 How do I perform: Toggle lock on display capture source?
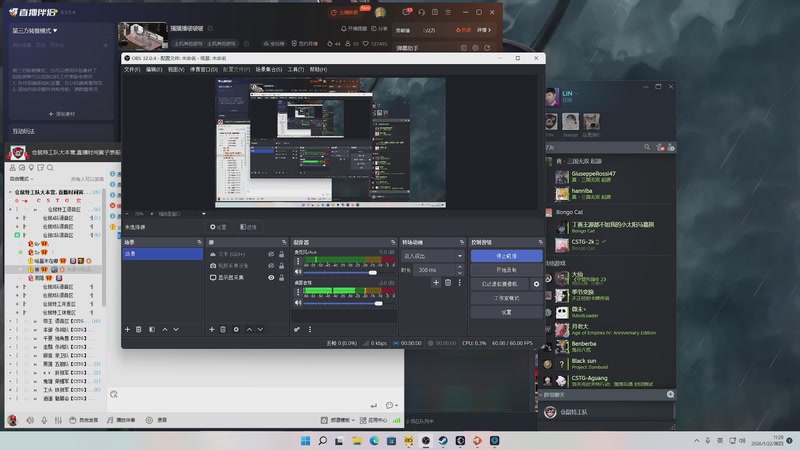281,278
